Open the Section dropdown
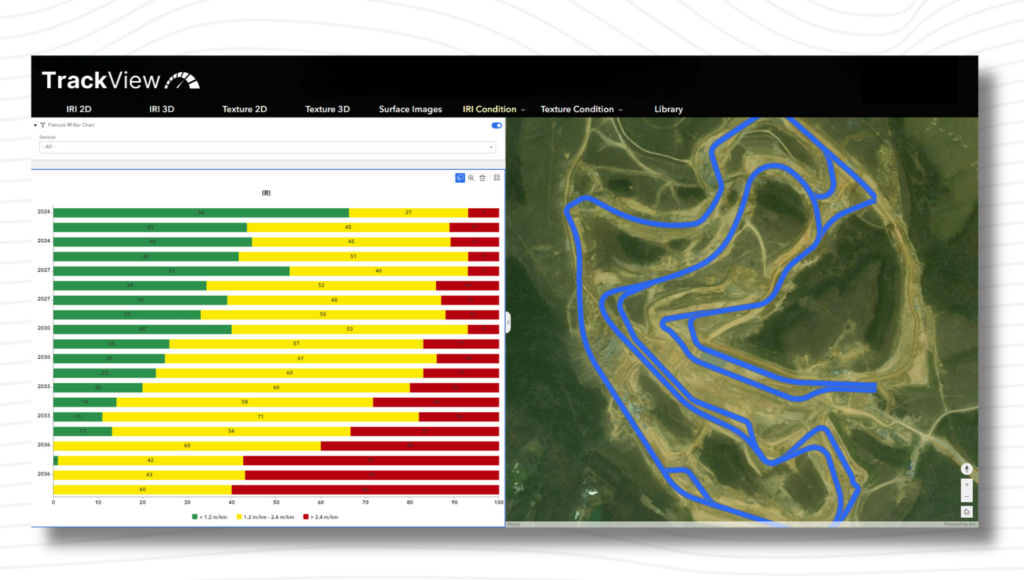The image size is (1024, 580). (268, 147)
